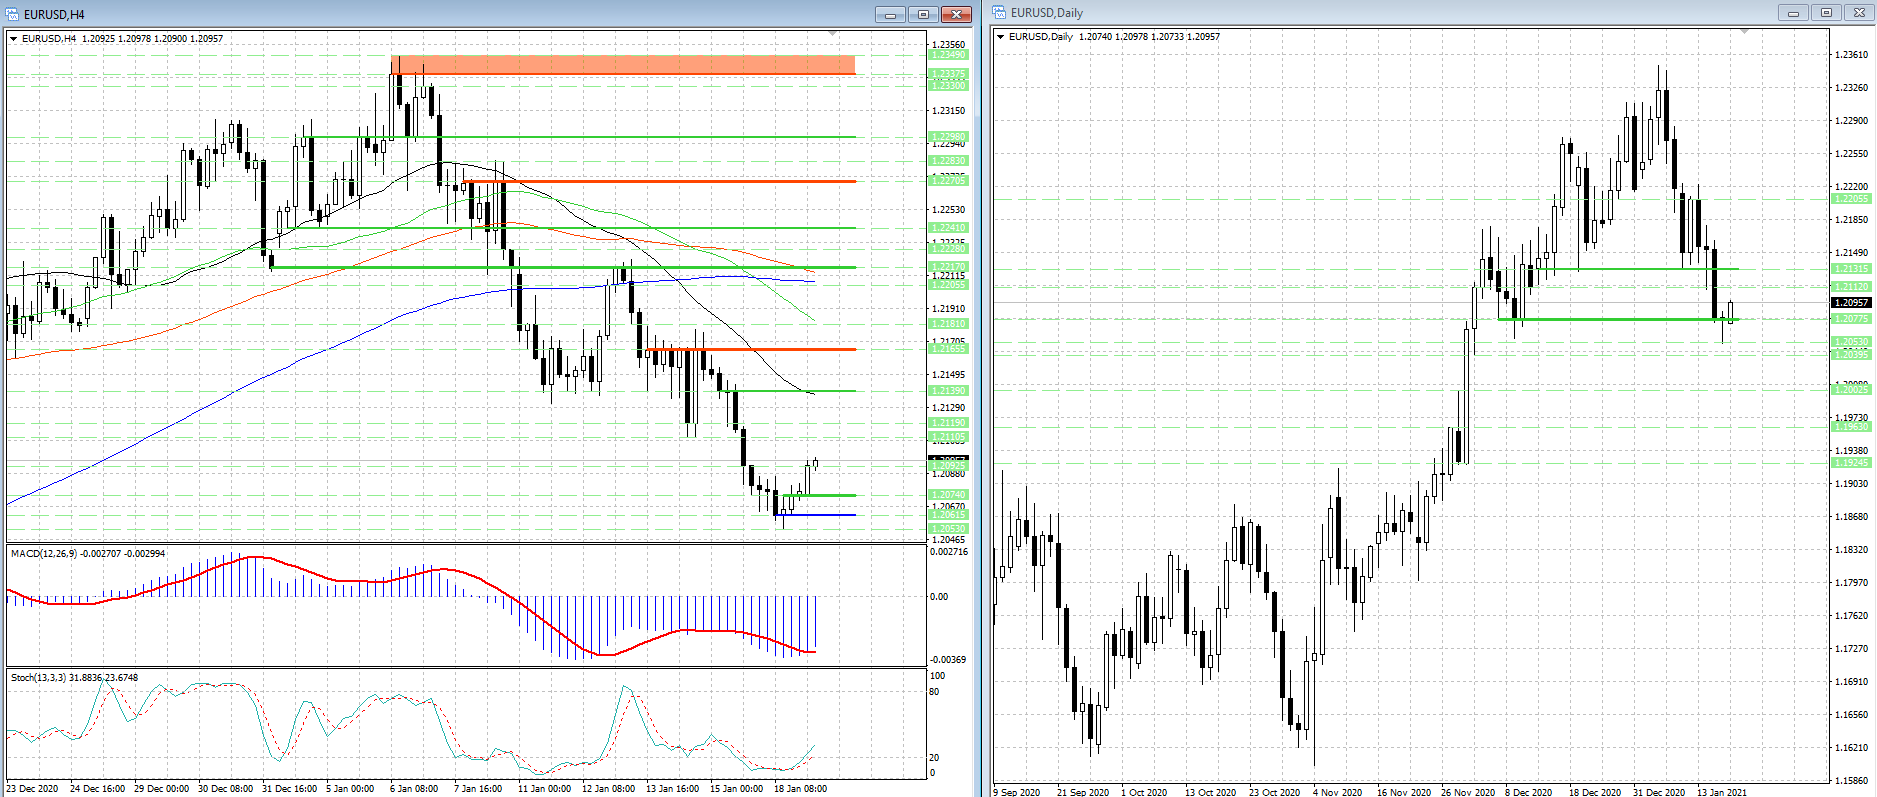
Task: Open the arrow dropdown beside EURUSD,Daily label
Action: pyautogui.click(x=1001, y=37)
